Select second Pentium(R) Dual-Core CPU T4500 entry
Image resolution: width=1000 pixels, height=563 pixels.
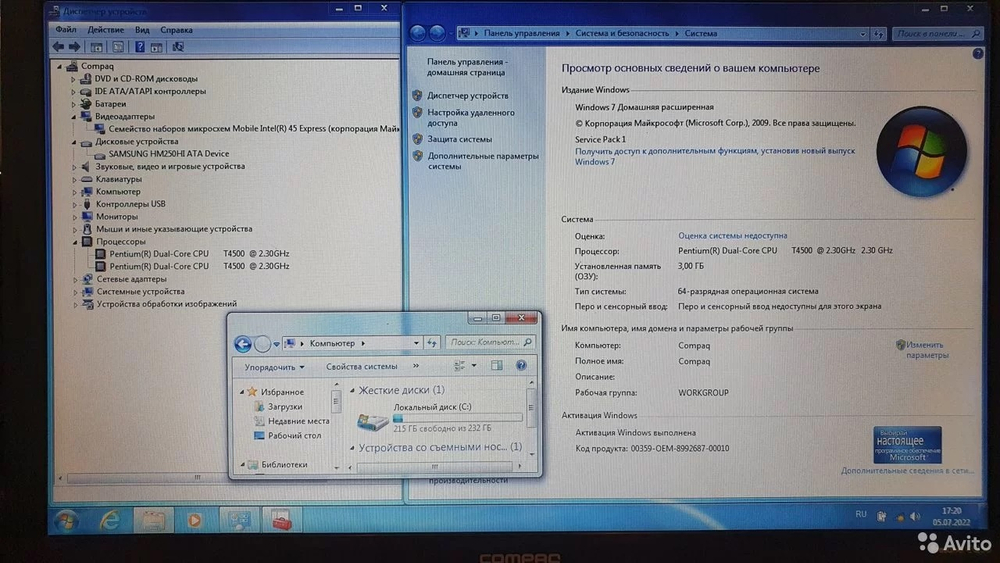[199, 267]
